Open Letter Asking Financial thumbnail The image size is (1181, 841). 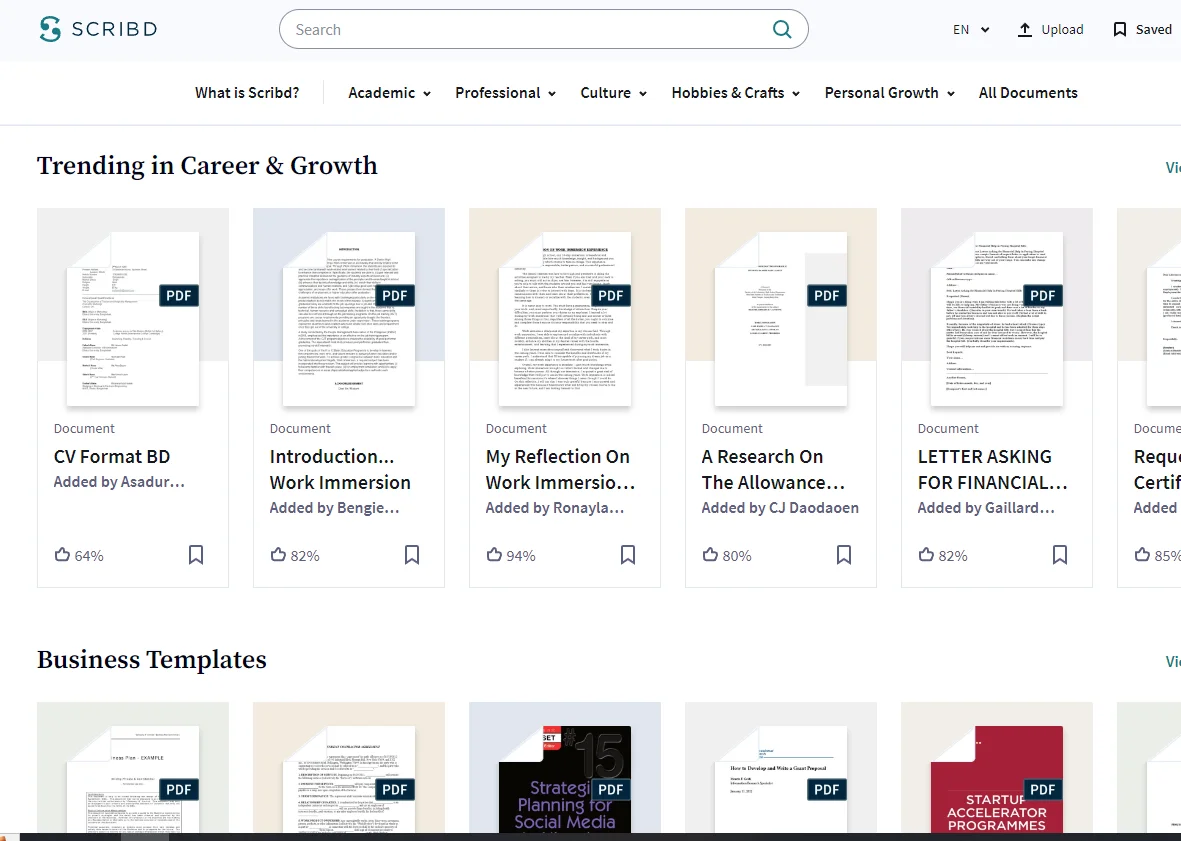point(996,318)
